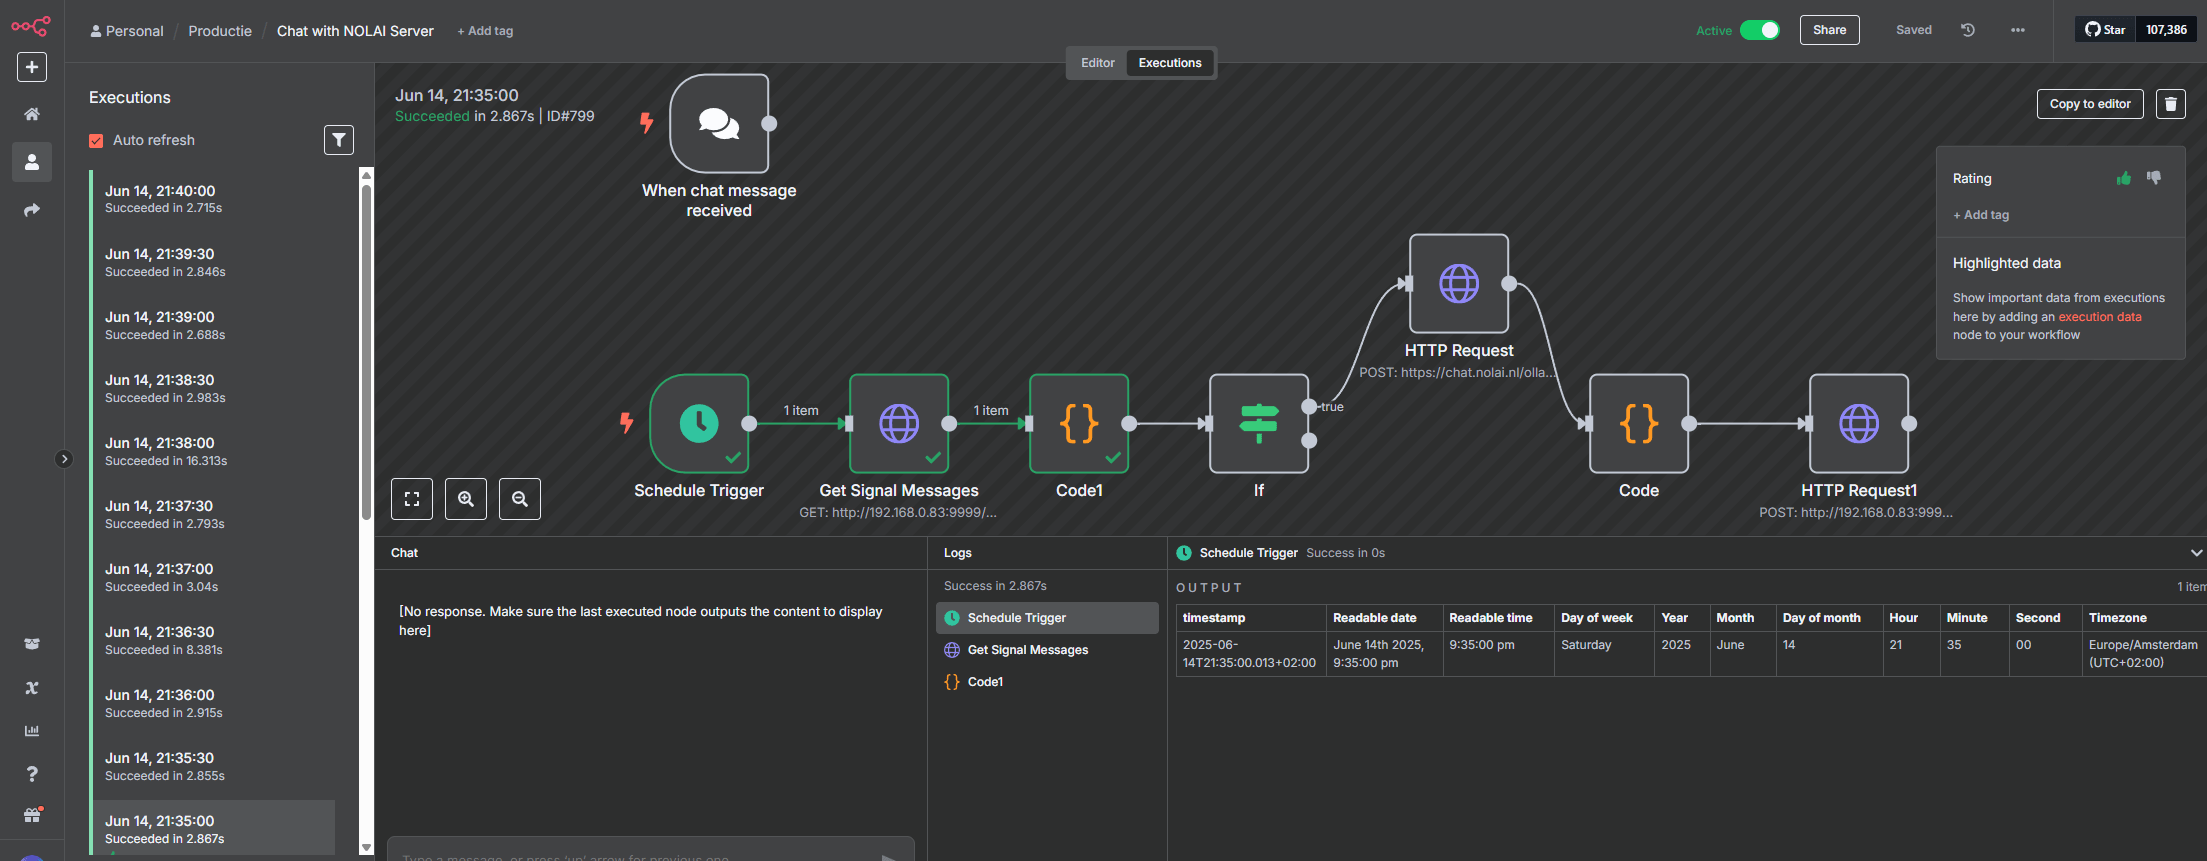Open the What's new gift icon
The width and height of the screenshot is (2207, 861).
click(x=32, y=815)
